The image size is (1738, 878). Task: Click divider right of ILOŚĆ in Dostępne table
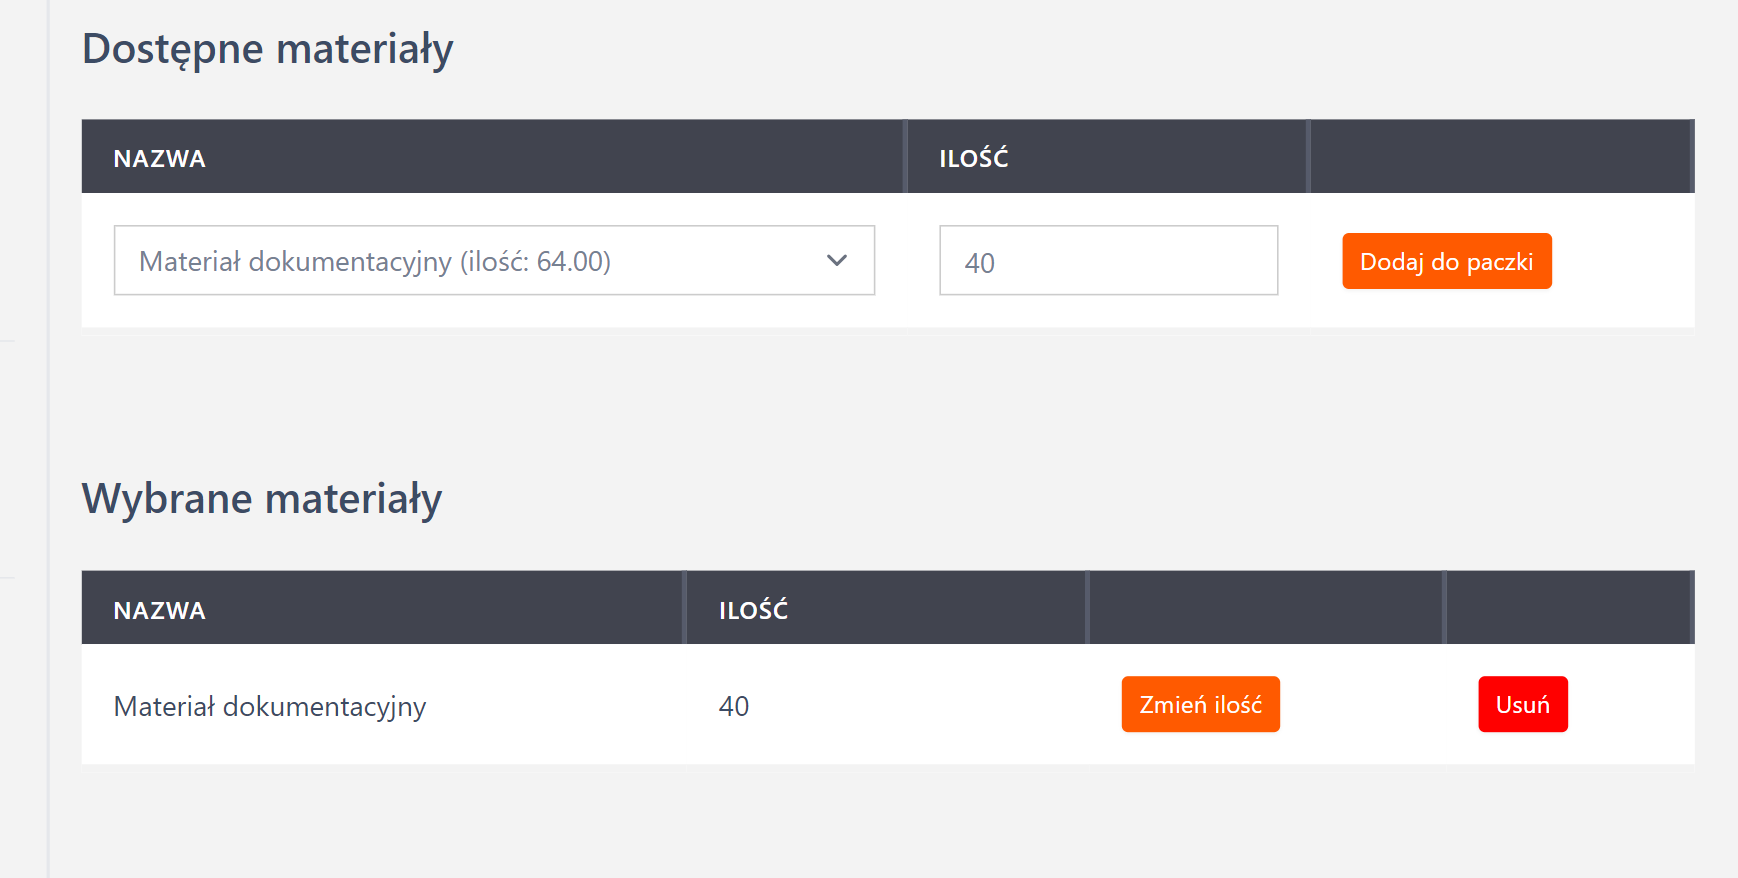pyautogui.click(x=1309, y=157)
